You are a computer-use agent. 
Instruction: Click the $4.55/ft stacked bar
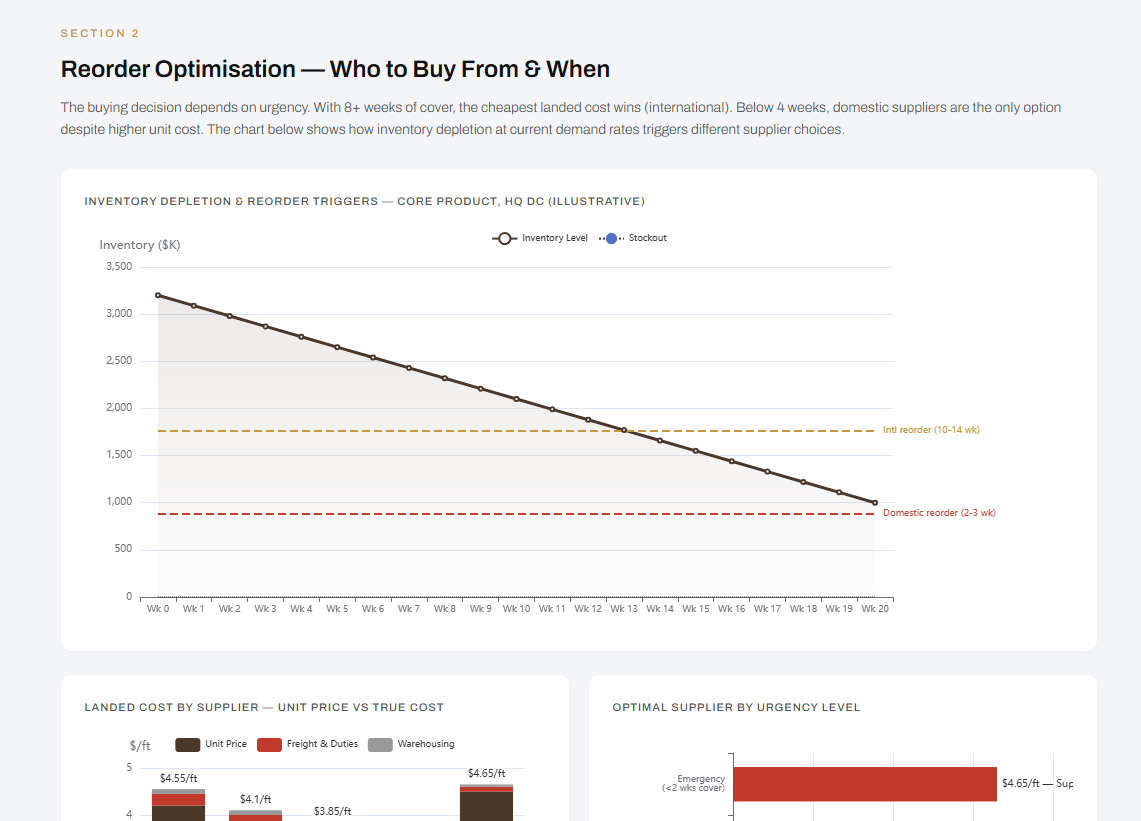(178, 805)
